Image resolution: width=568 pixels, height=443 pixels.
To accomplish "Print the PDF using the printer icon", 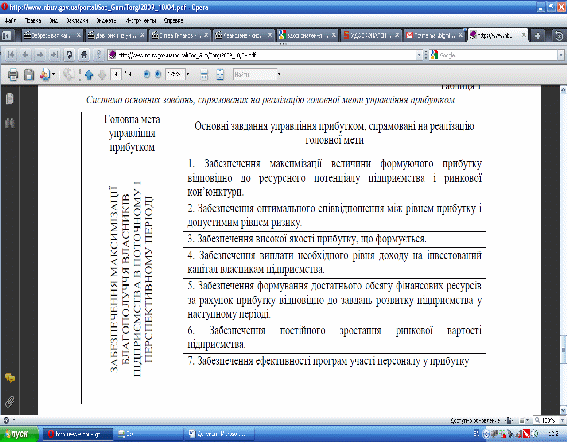I will click(x=13, y=75).
